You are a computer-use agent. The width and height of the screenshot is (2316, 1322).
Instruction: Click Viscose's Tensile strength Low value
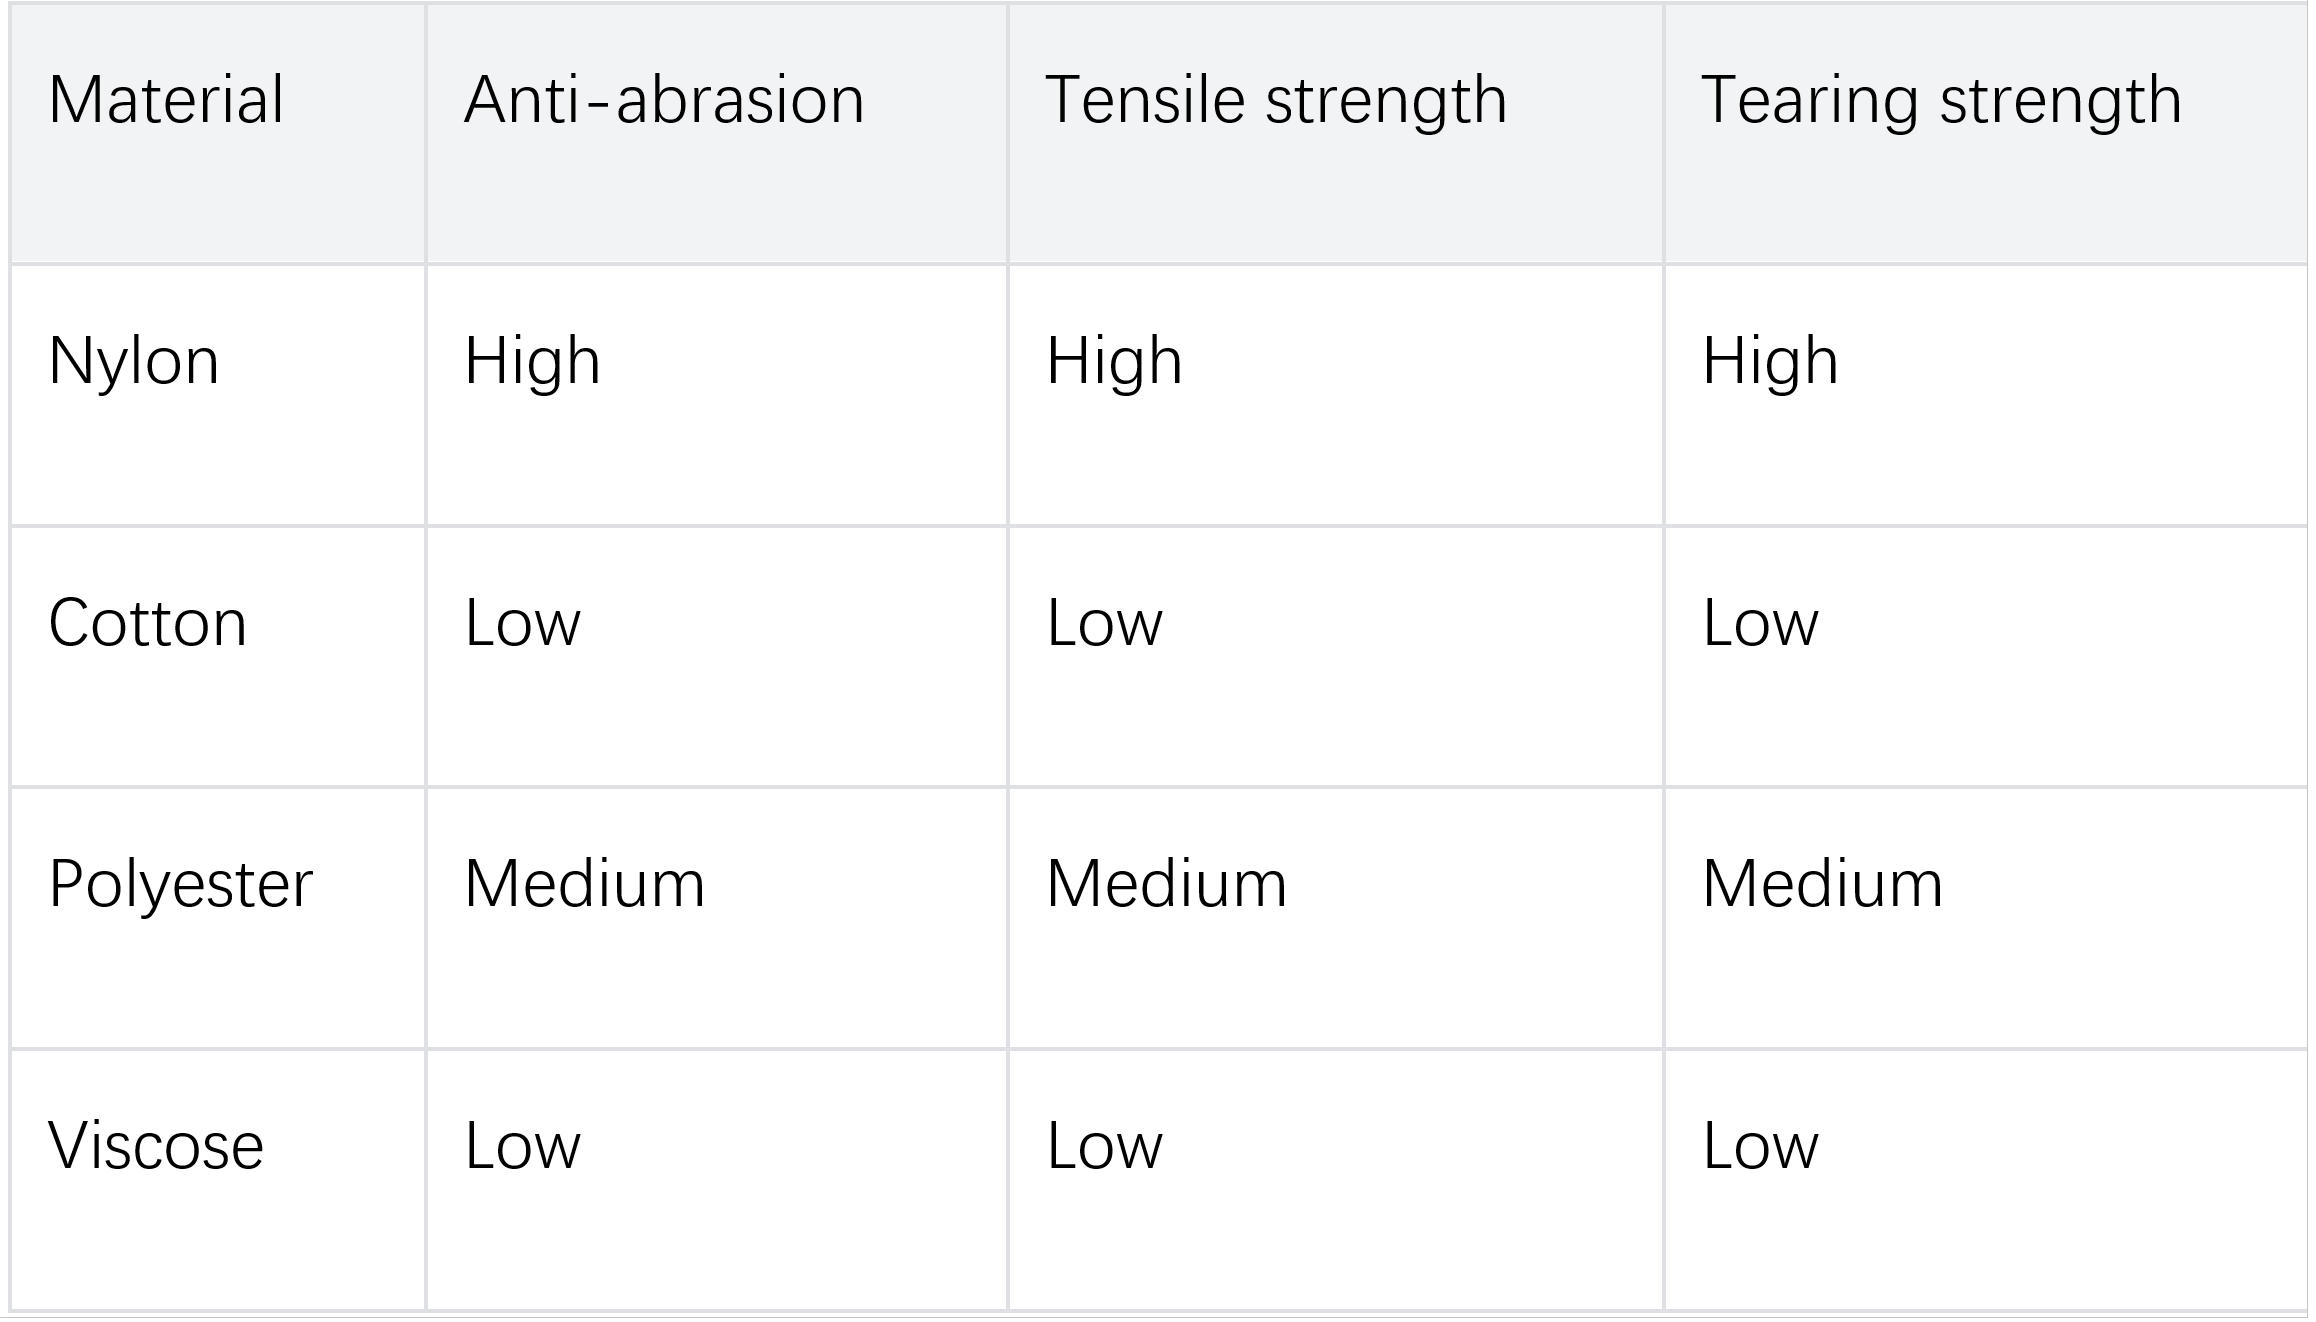(x=1104, y=1146)
